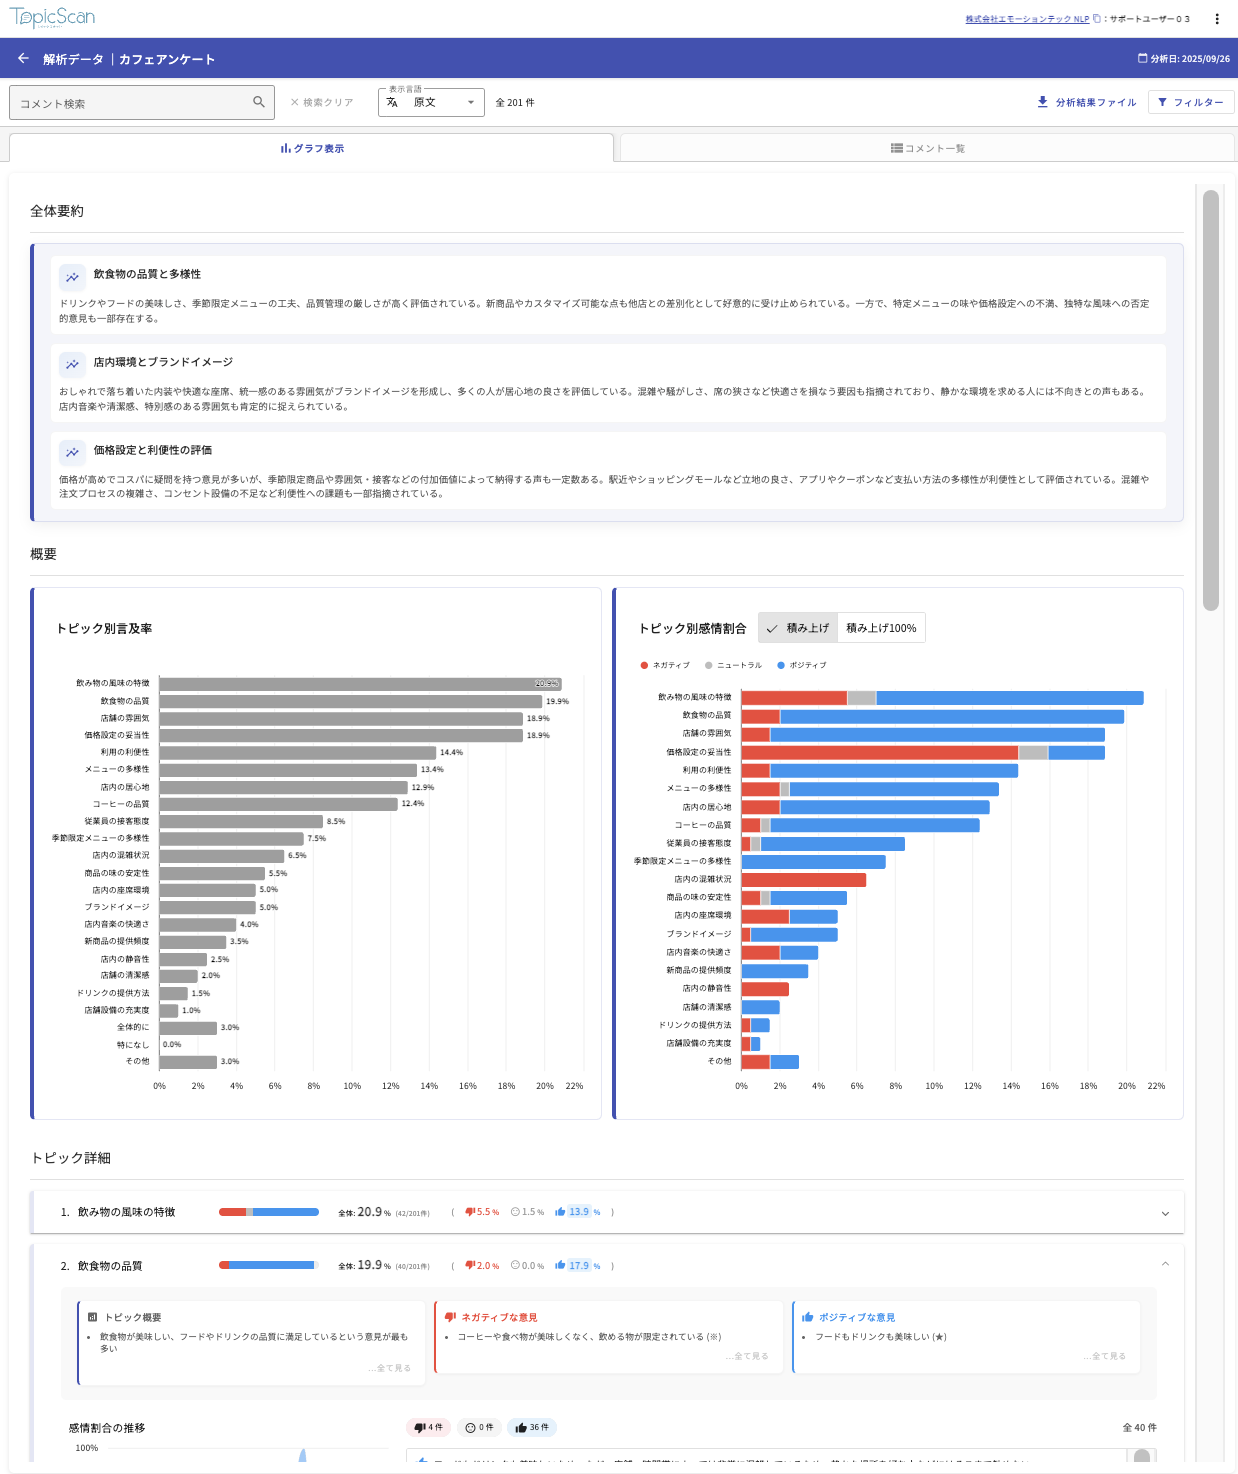
Task: Click the search magnifier icon
Action: (x=259, y=102)
